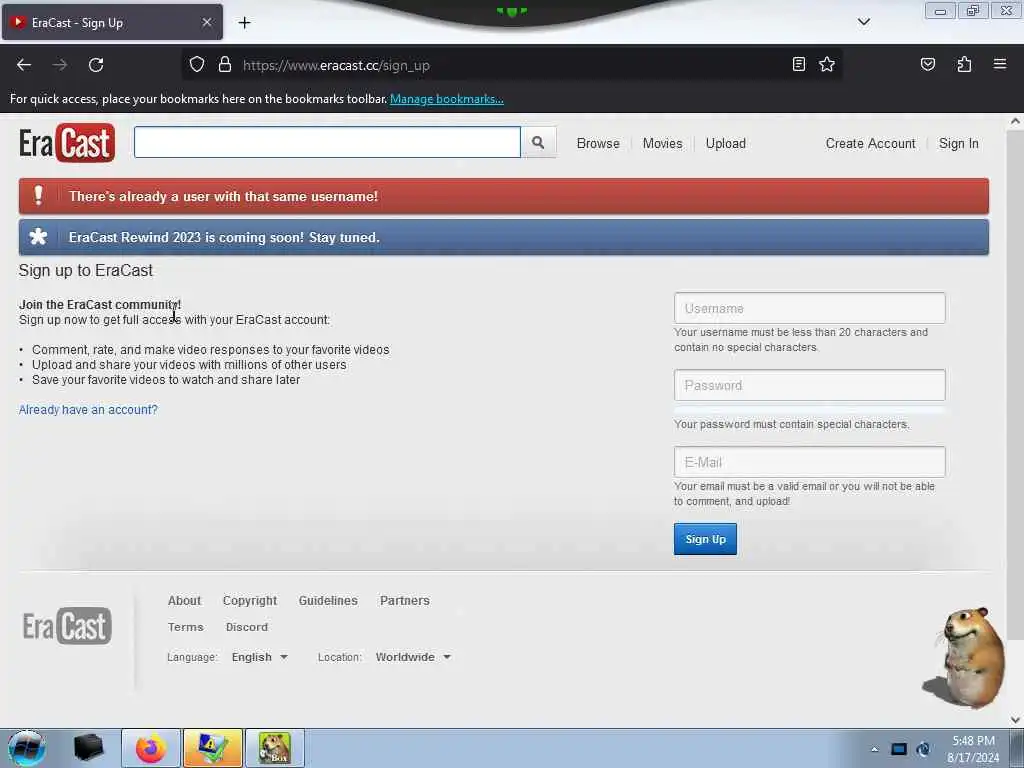This screenshot has height=768, width=1024.
Task: Click the page vertical scrollbar
Action: click(x=1016, y=385)
